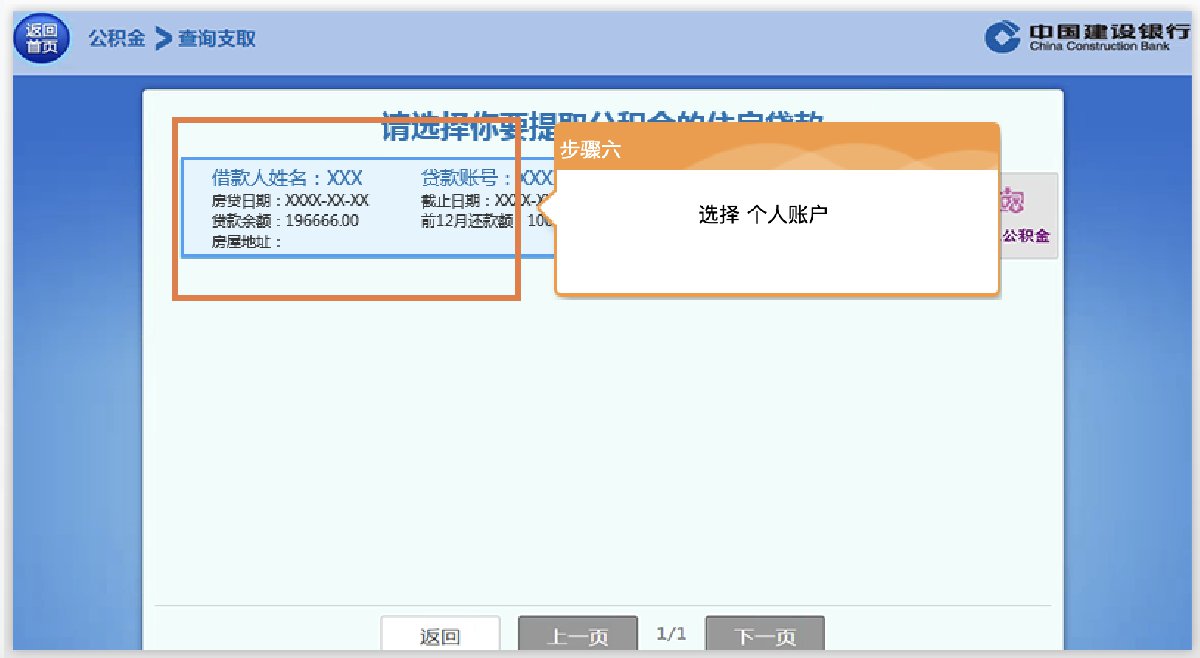Select the loan card with 借款人姓名：XXX

coord(368,207)
